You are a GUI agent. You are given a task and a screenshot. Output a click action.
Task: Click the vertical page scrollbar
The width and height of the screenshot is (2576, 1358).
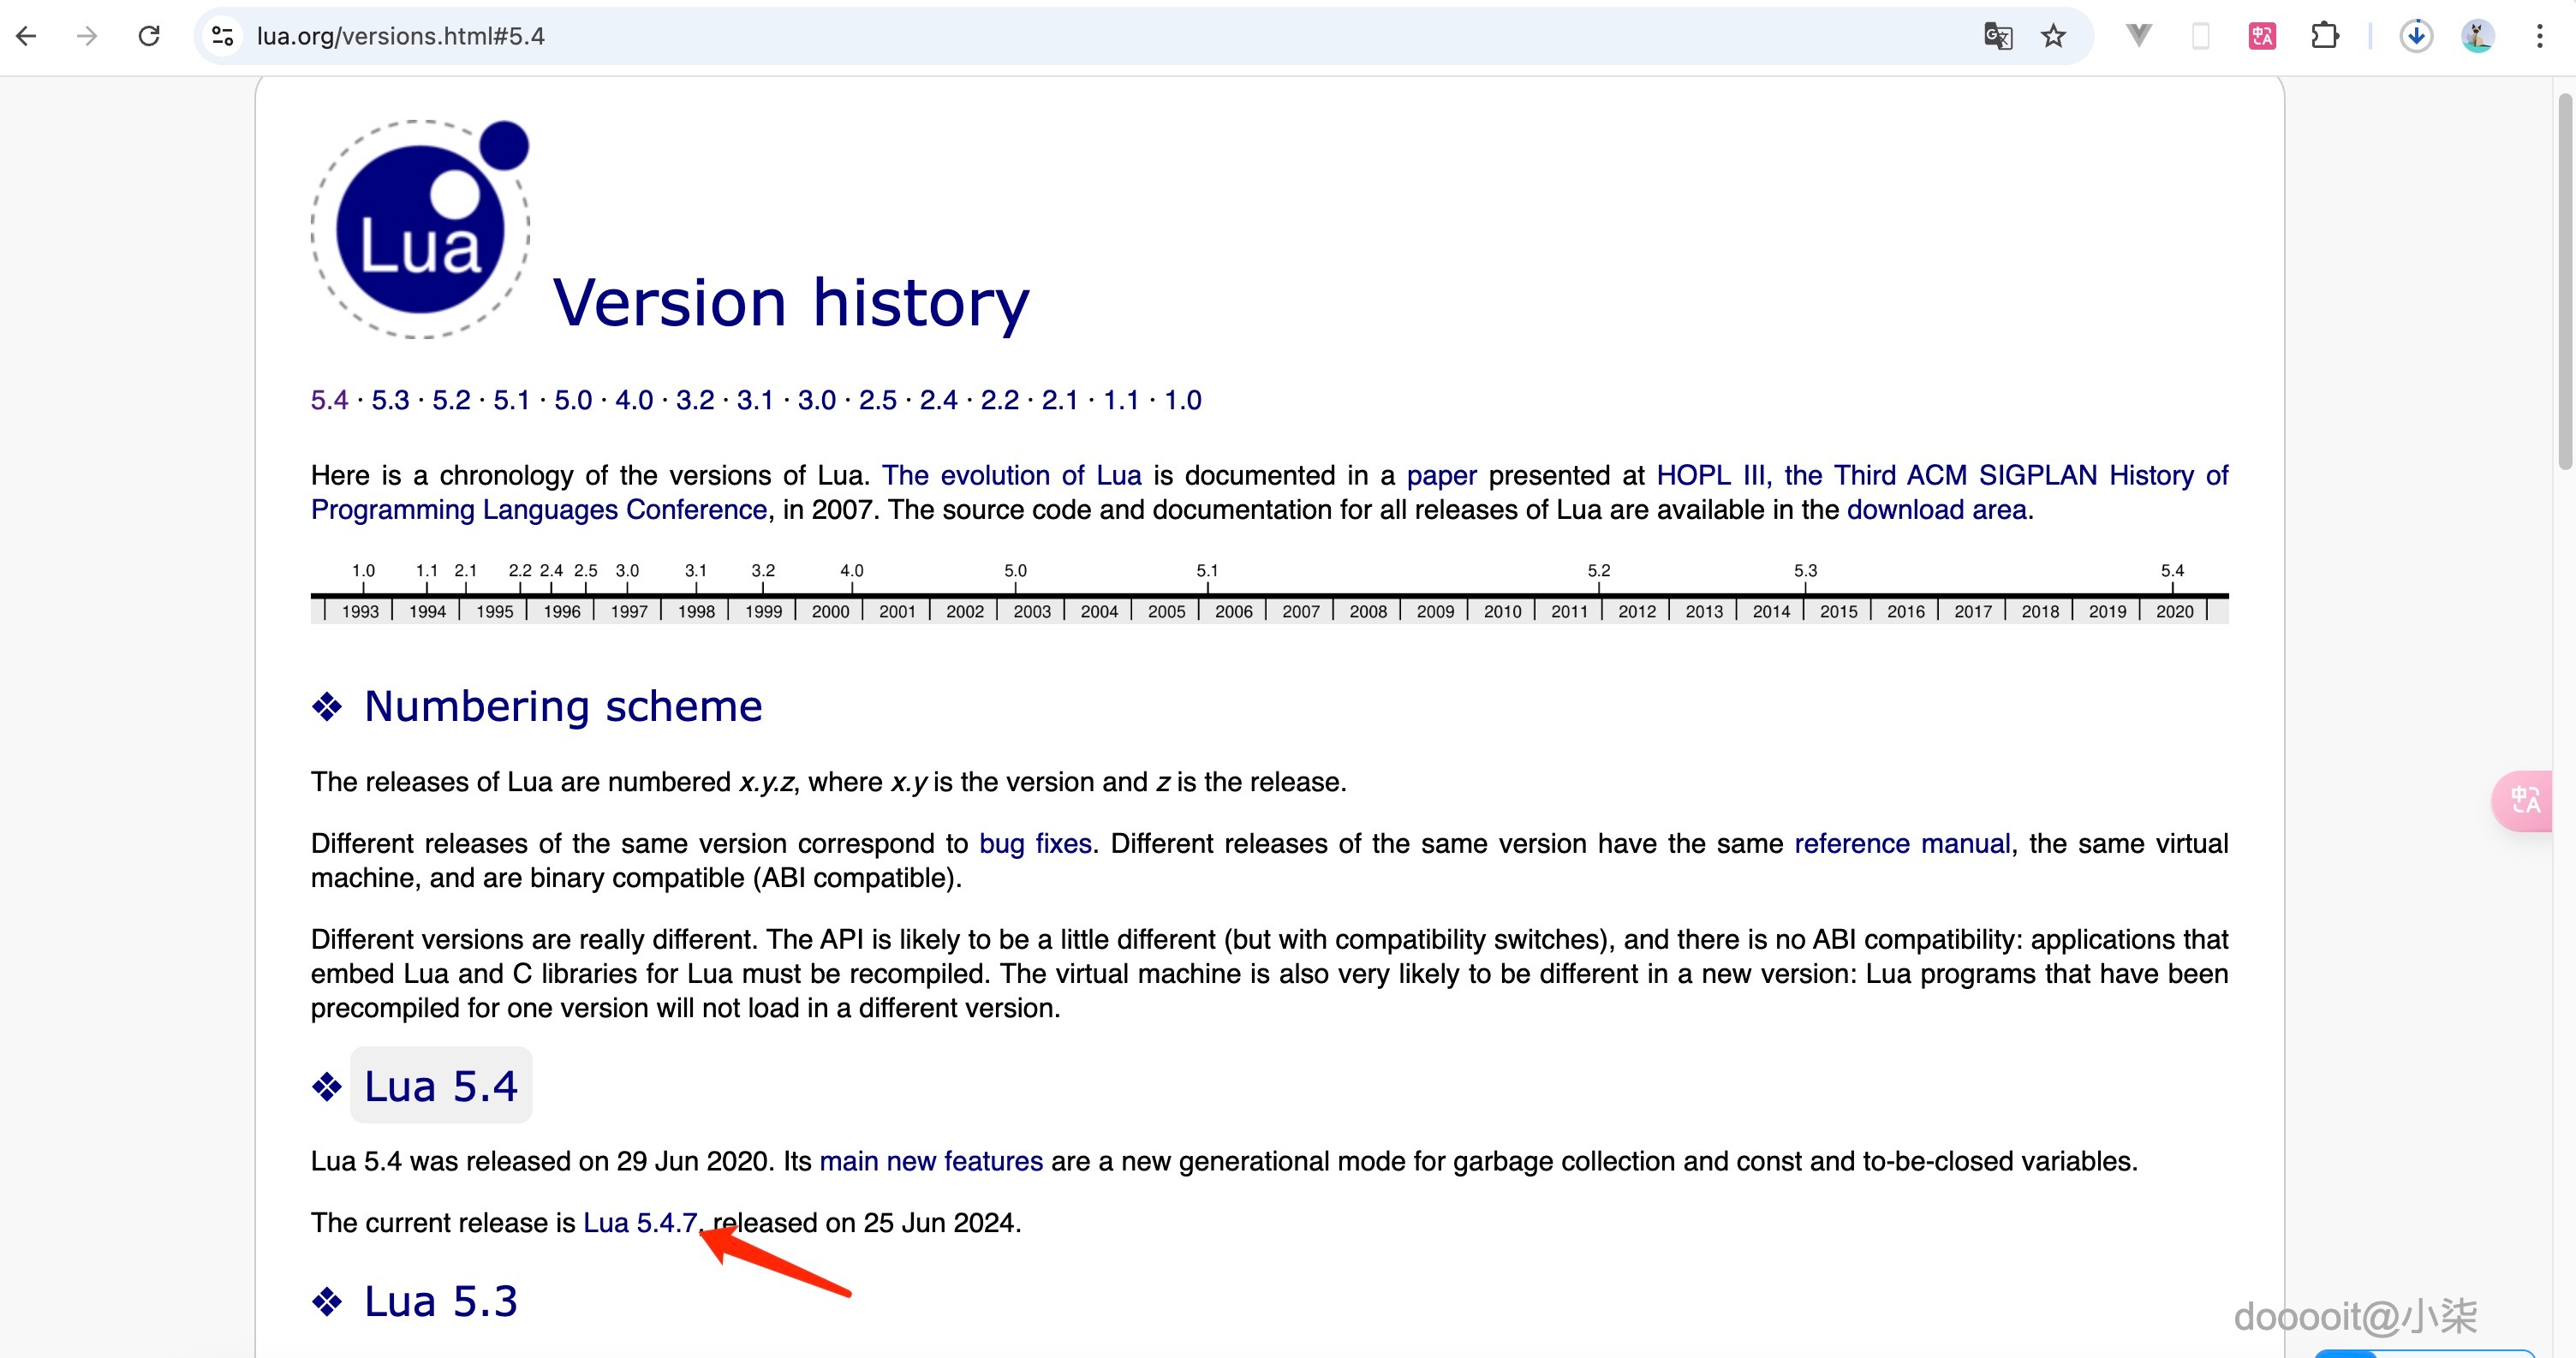pyautogui.click(x=2566, y=280)
